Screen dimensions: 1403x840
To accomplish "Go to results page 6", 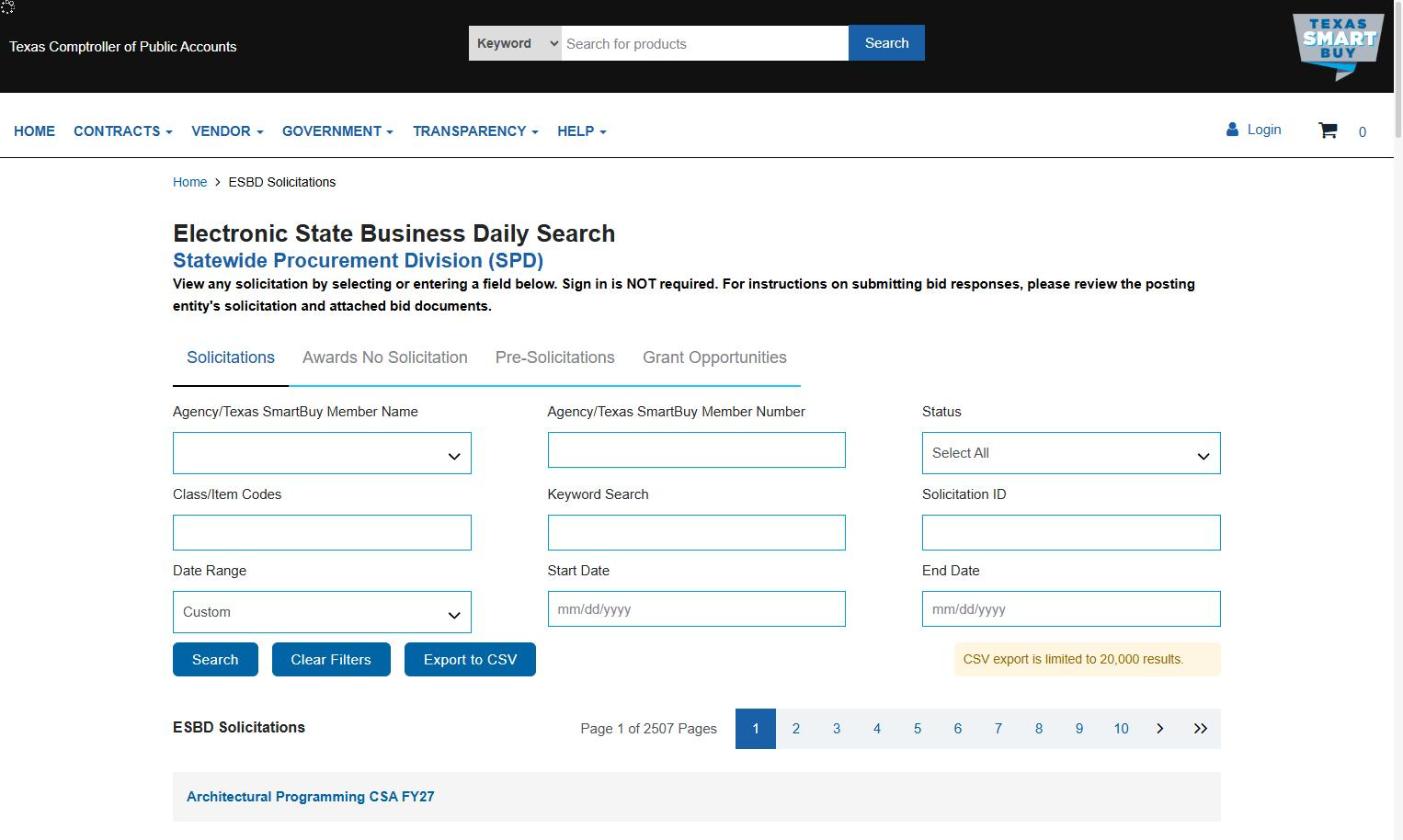I will tap(957, 728).
